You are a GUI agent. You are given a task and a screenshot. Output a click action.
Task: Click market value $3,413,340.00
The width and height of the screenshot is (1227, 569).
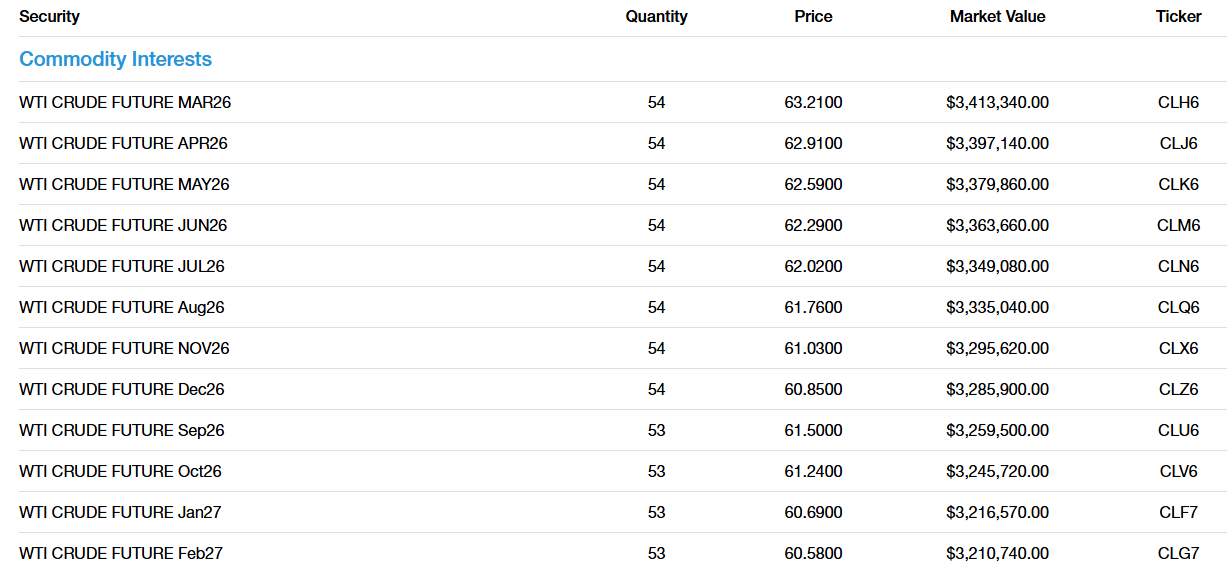tap(997, 102)
